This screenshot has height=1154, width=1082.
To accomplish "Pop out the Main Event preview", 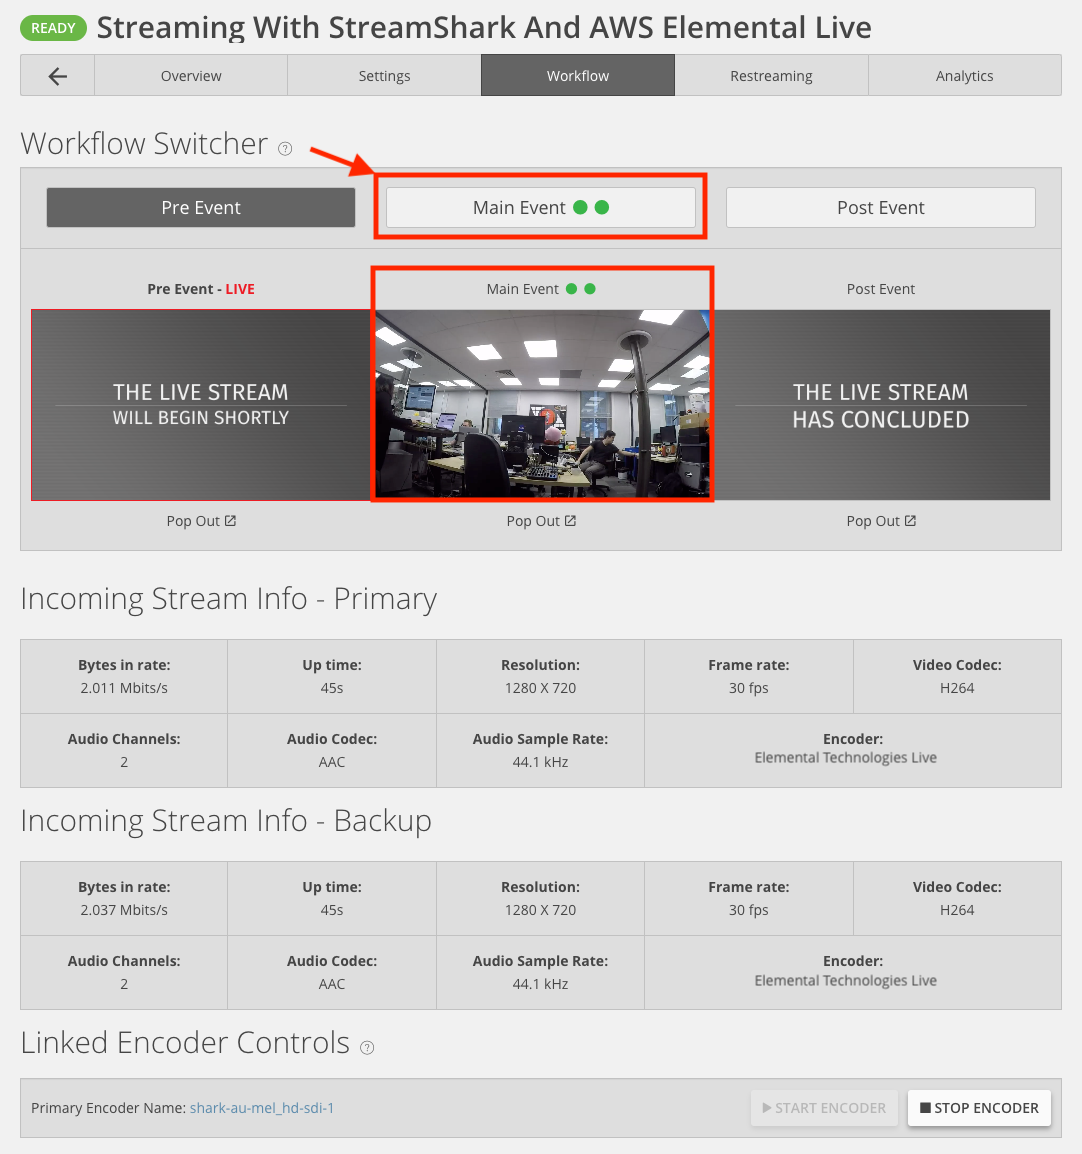I will point(541,521).
